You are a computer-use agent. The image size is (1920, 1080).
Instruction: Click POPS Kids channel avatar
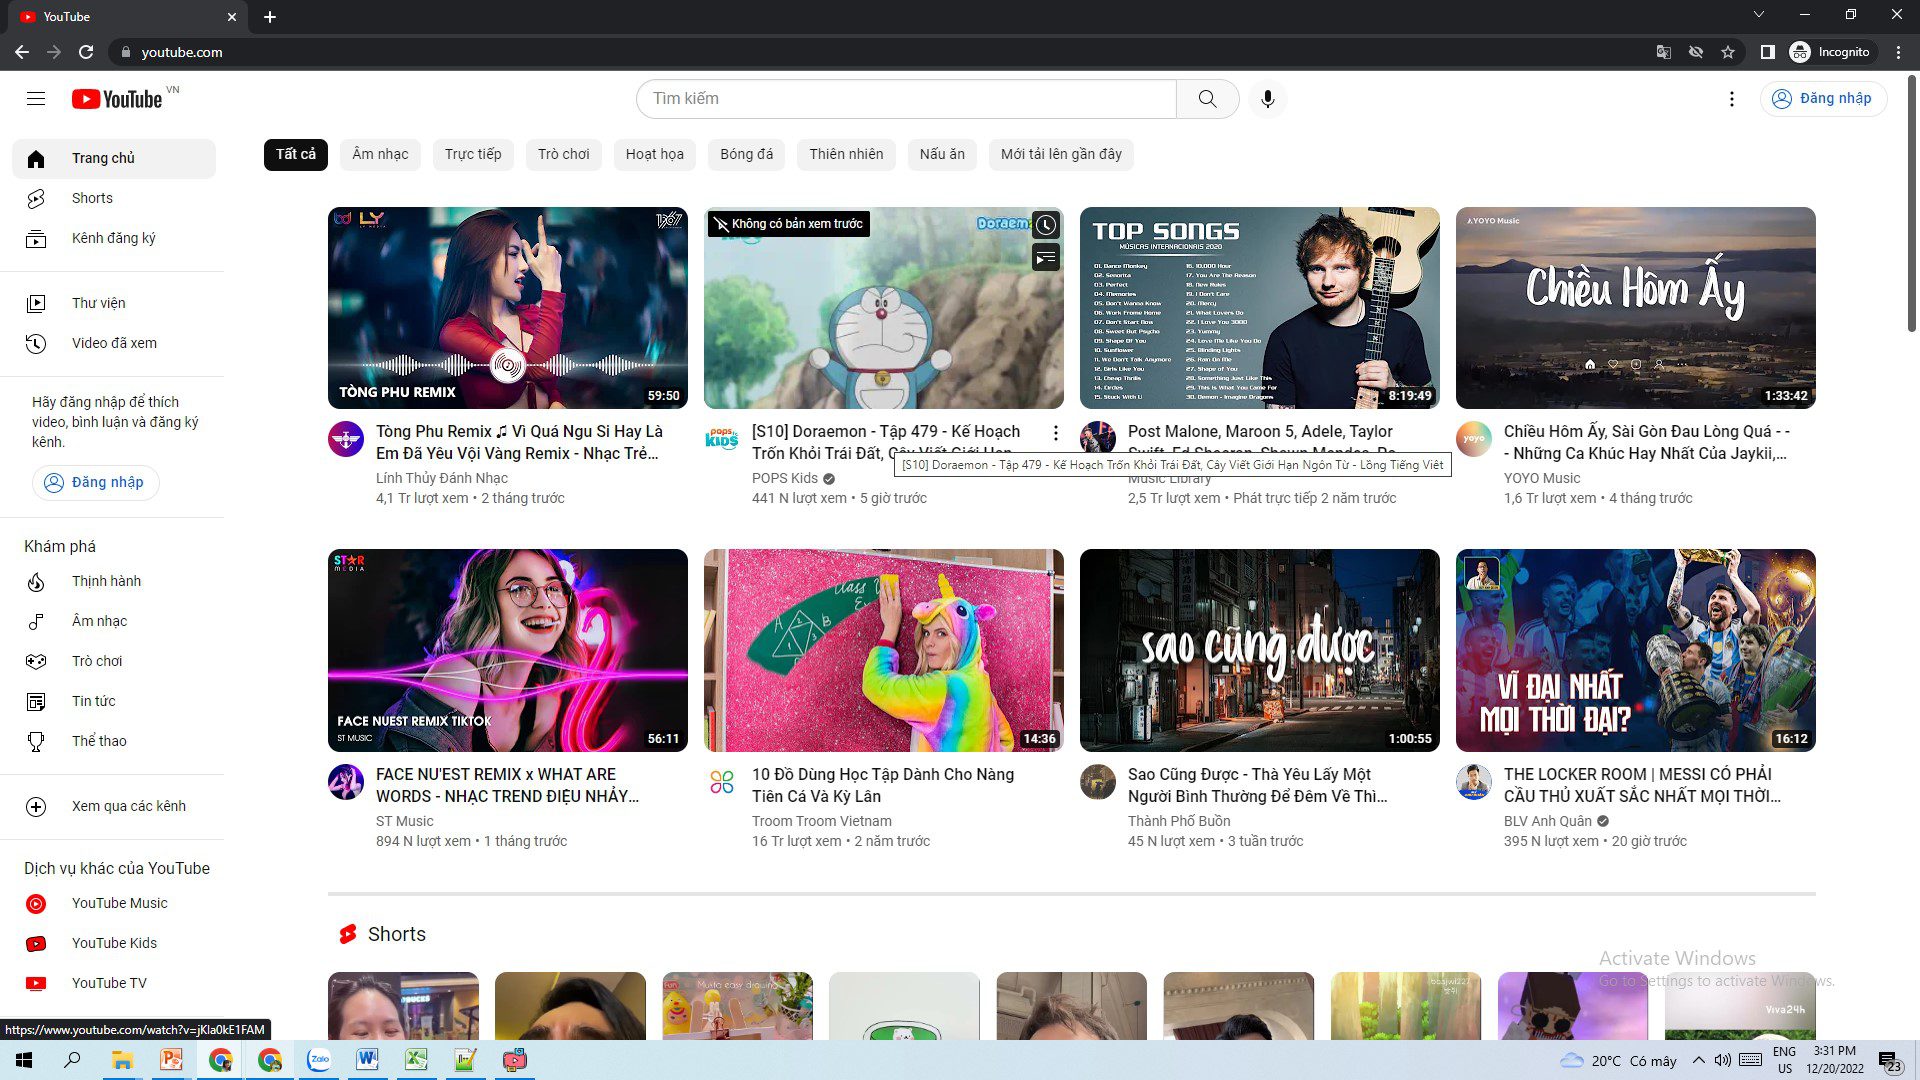click(x=722, y=439)
